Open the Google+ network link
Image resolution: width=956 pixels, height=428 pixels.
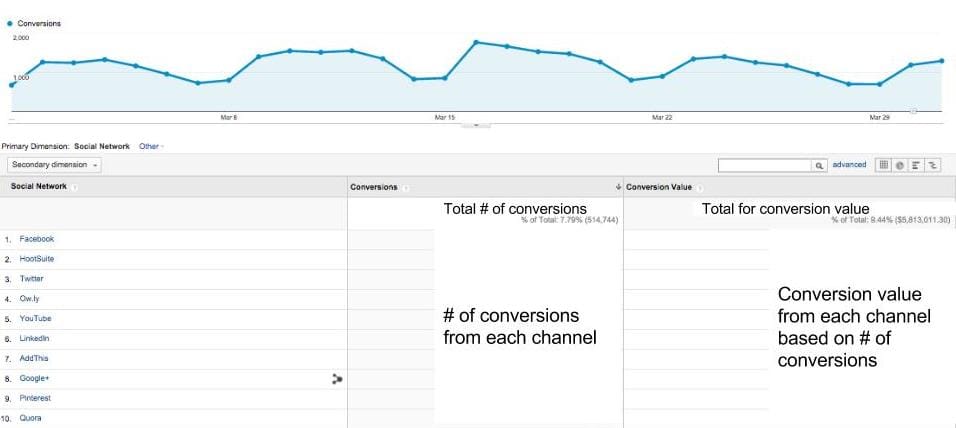tap(34, 379)
